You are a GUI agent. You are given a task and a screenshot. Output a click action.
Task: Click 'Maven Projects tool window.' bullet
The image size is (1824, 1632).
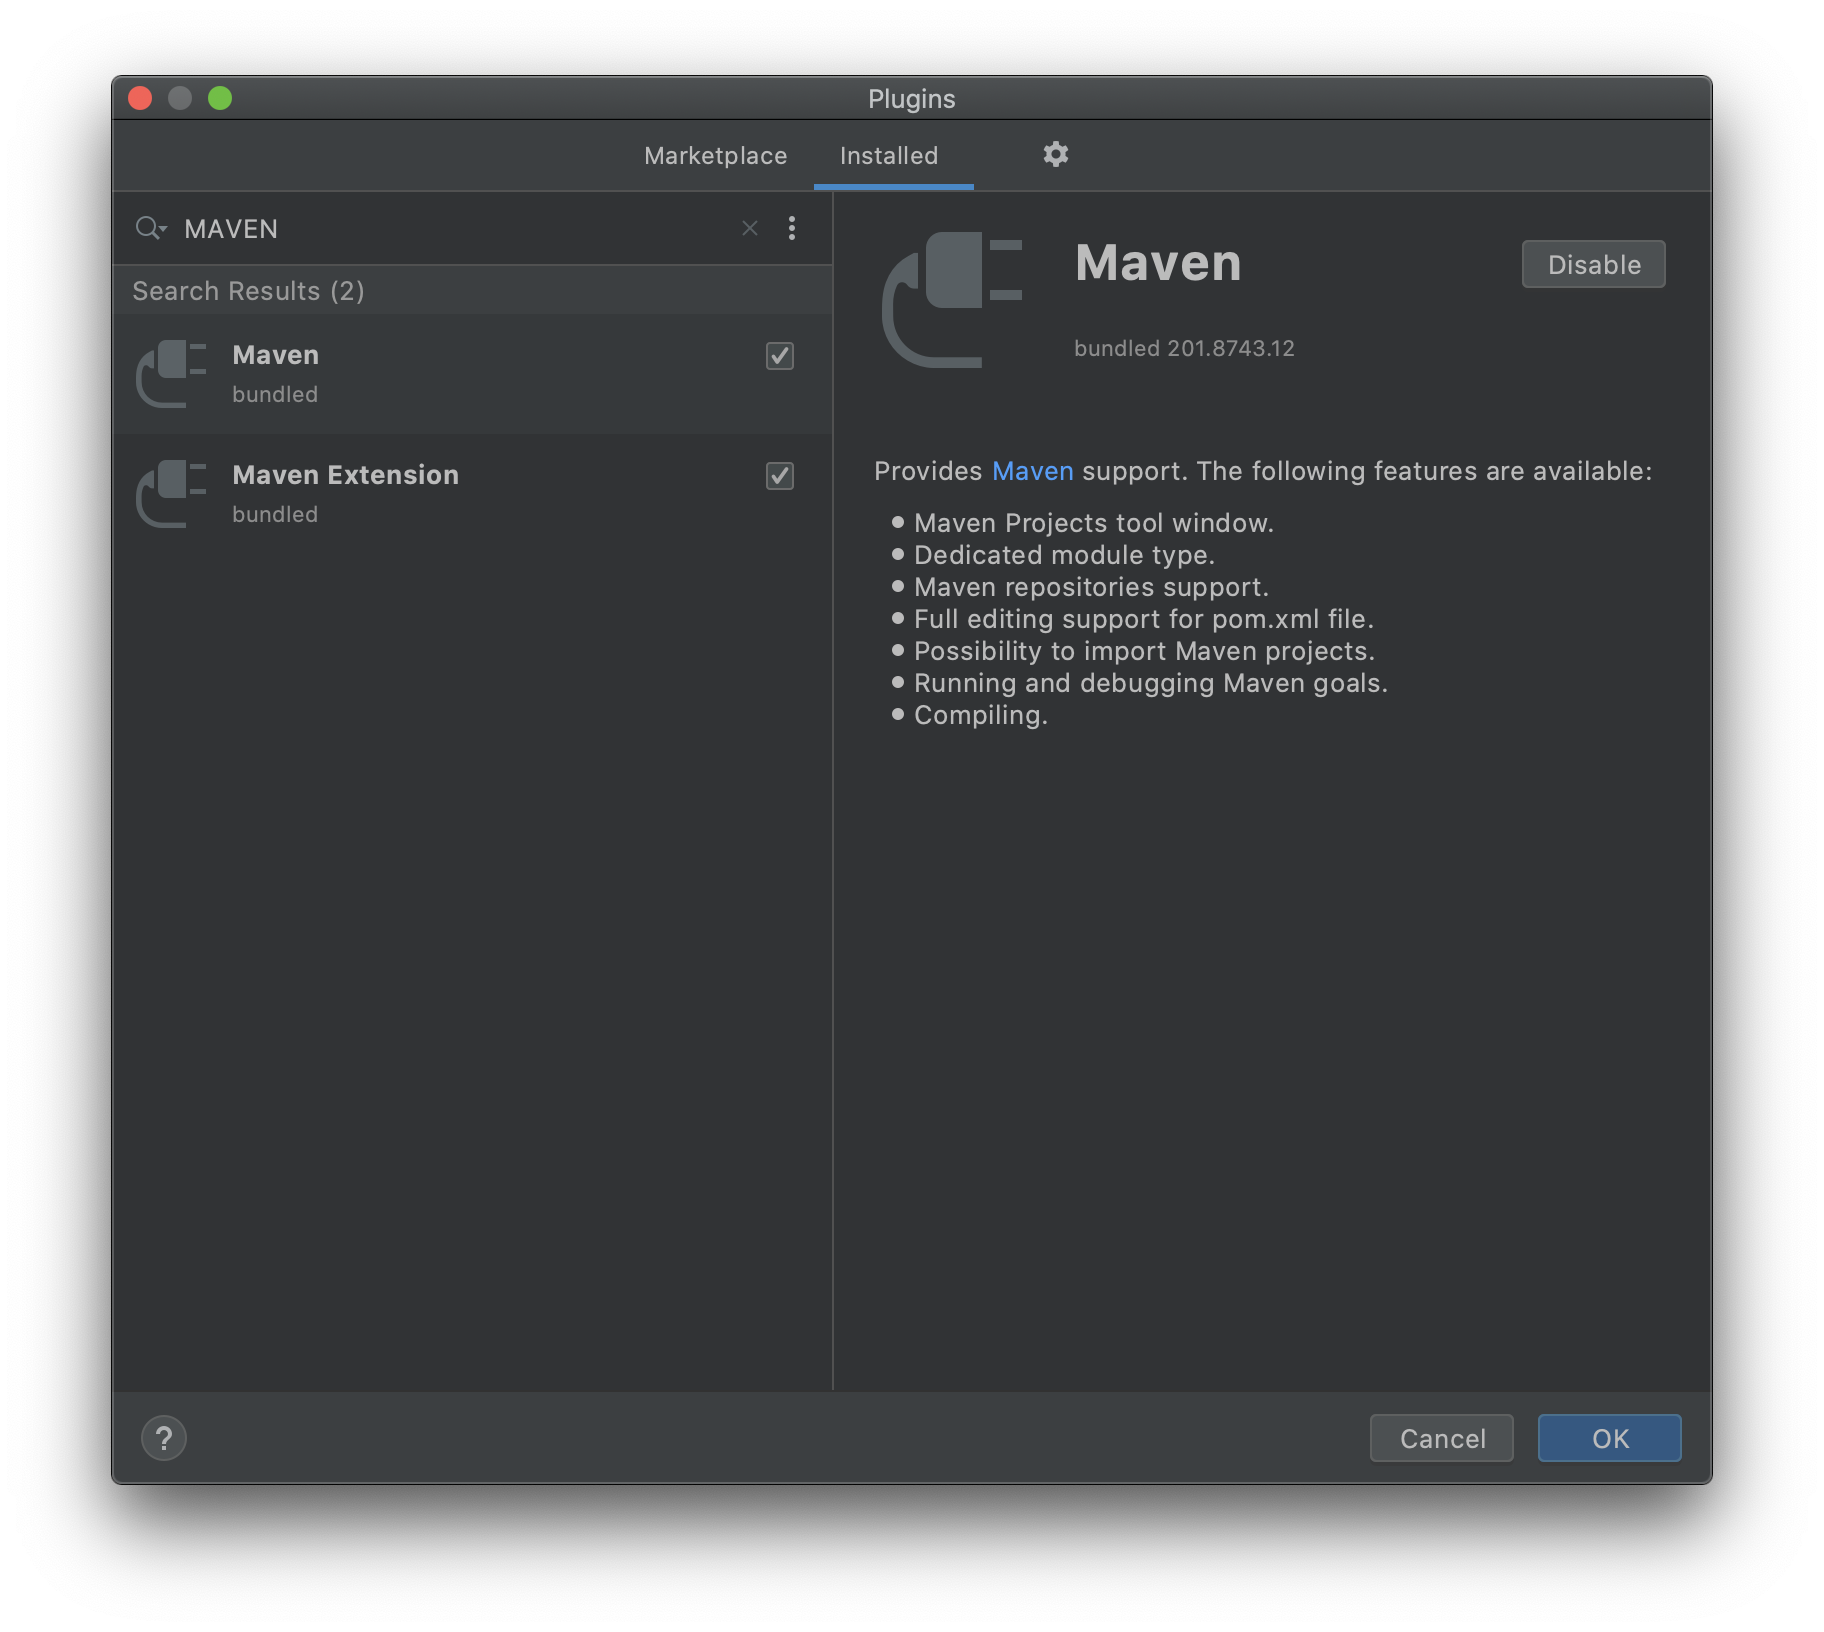click(1093, 523)
